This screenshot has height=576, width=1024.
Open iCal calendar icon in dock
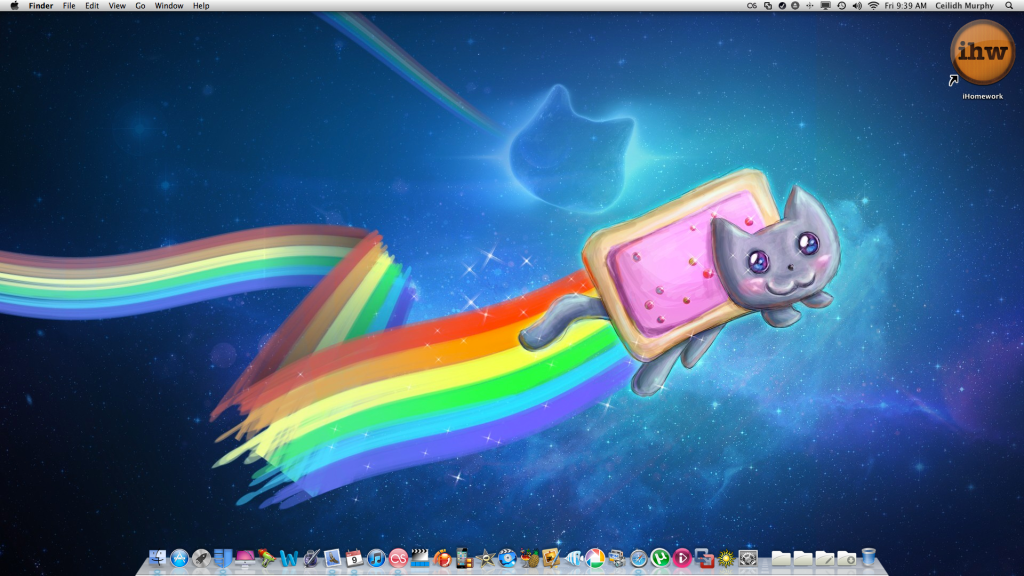click(x=354, y=558)
